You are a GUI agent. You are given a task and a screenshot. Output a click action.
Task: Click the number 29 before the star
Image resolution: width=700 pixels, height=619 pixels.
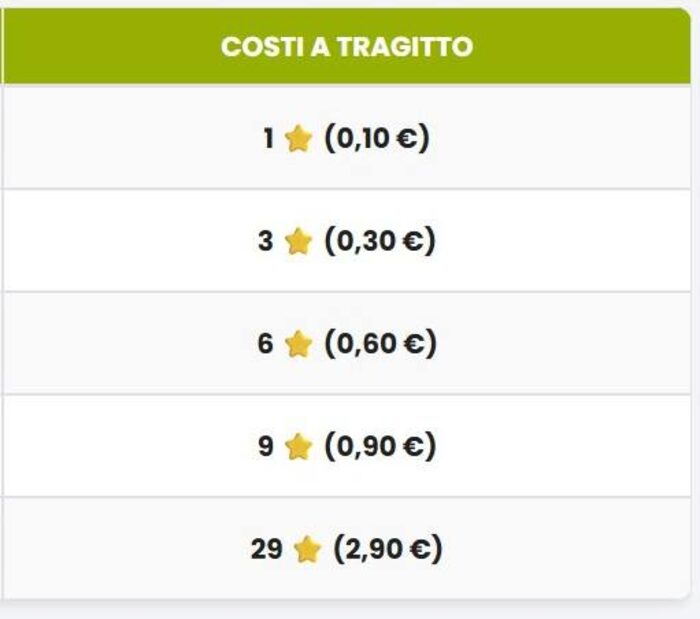point(267,548)
